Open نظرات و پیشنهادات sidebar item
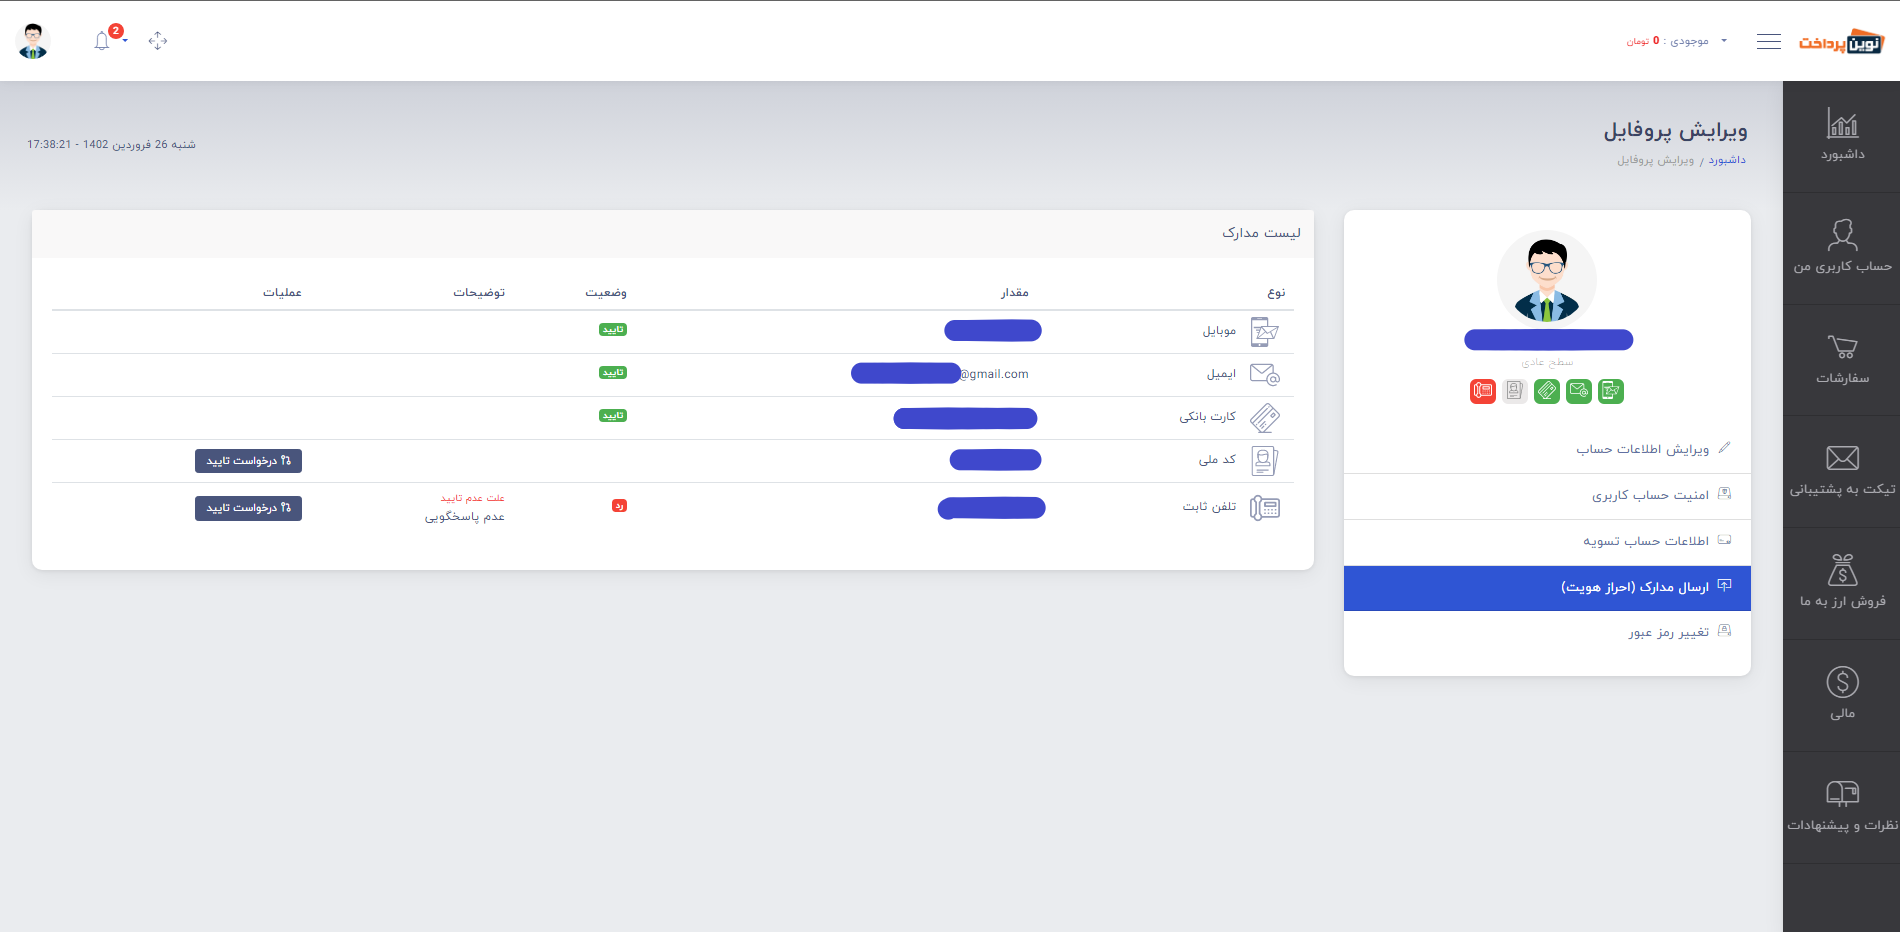Image resolution: width=1900 pixels, height=932 pixels. pyautogui.click(x=1842, y=808)
